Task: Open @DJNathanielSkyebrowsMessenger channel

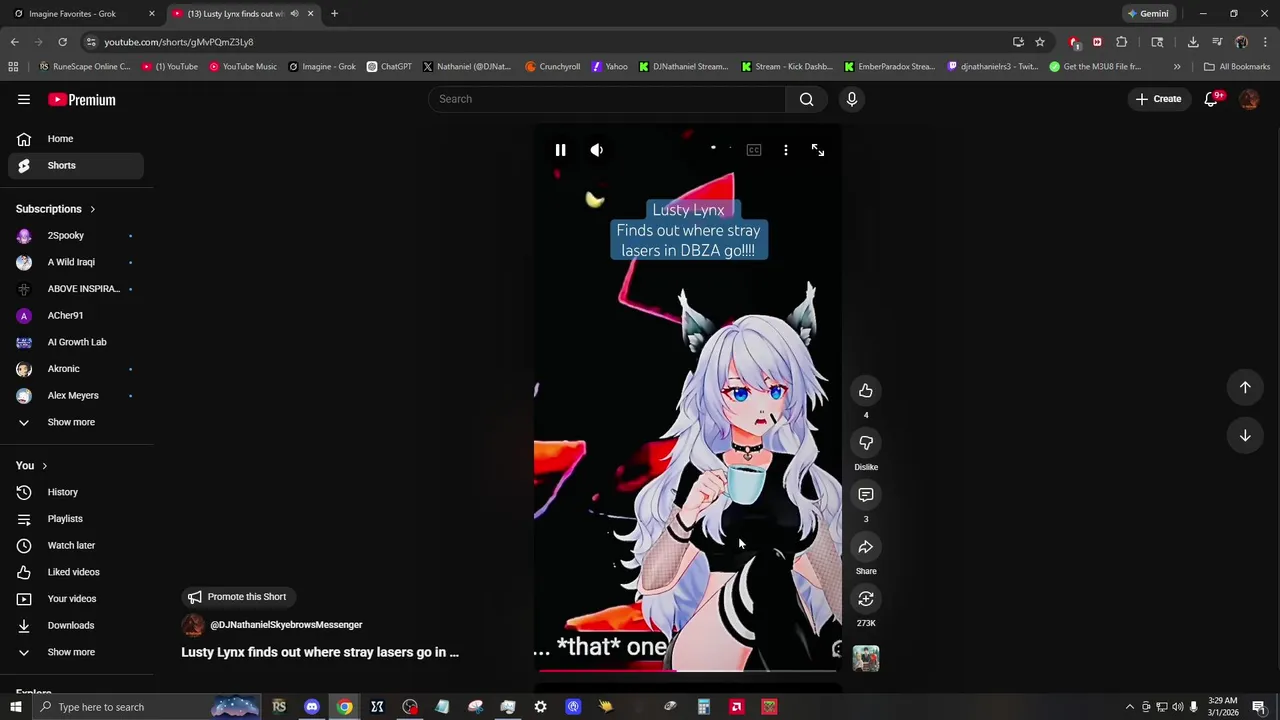Action: (286, 625)
